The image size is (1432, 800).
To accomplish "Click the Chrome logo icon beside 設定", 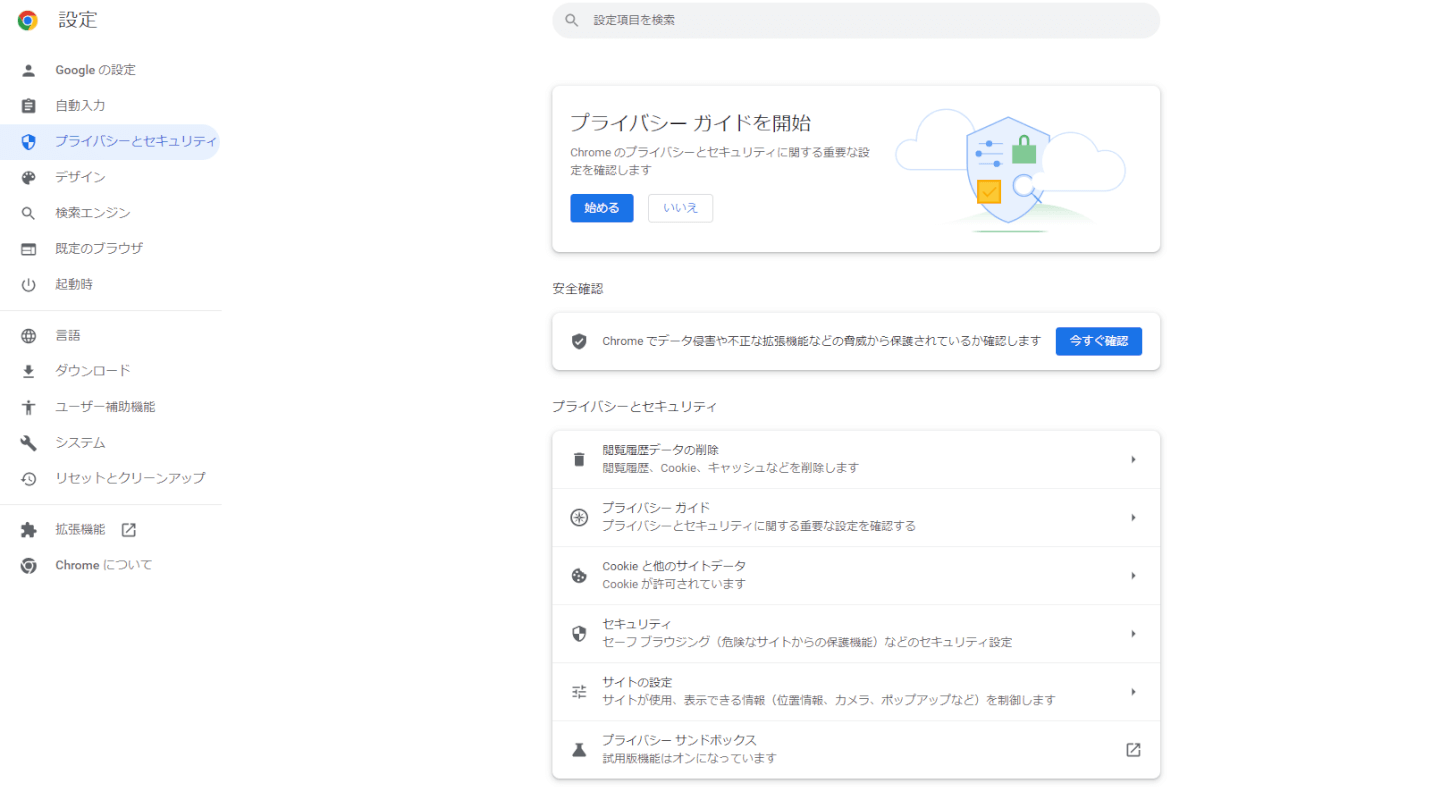I will (x=28, y=20).
